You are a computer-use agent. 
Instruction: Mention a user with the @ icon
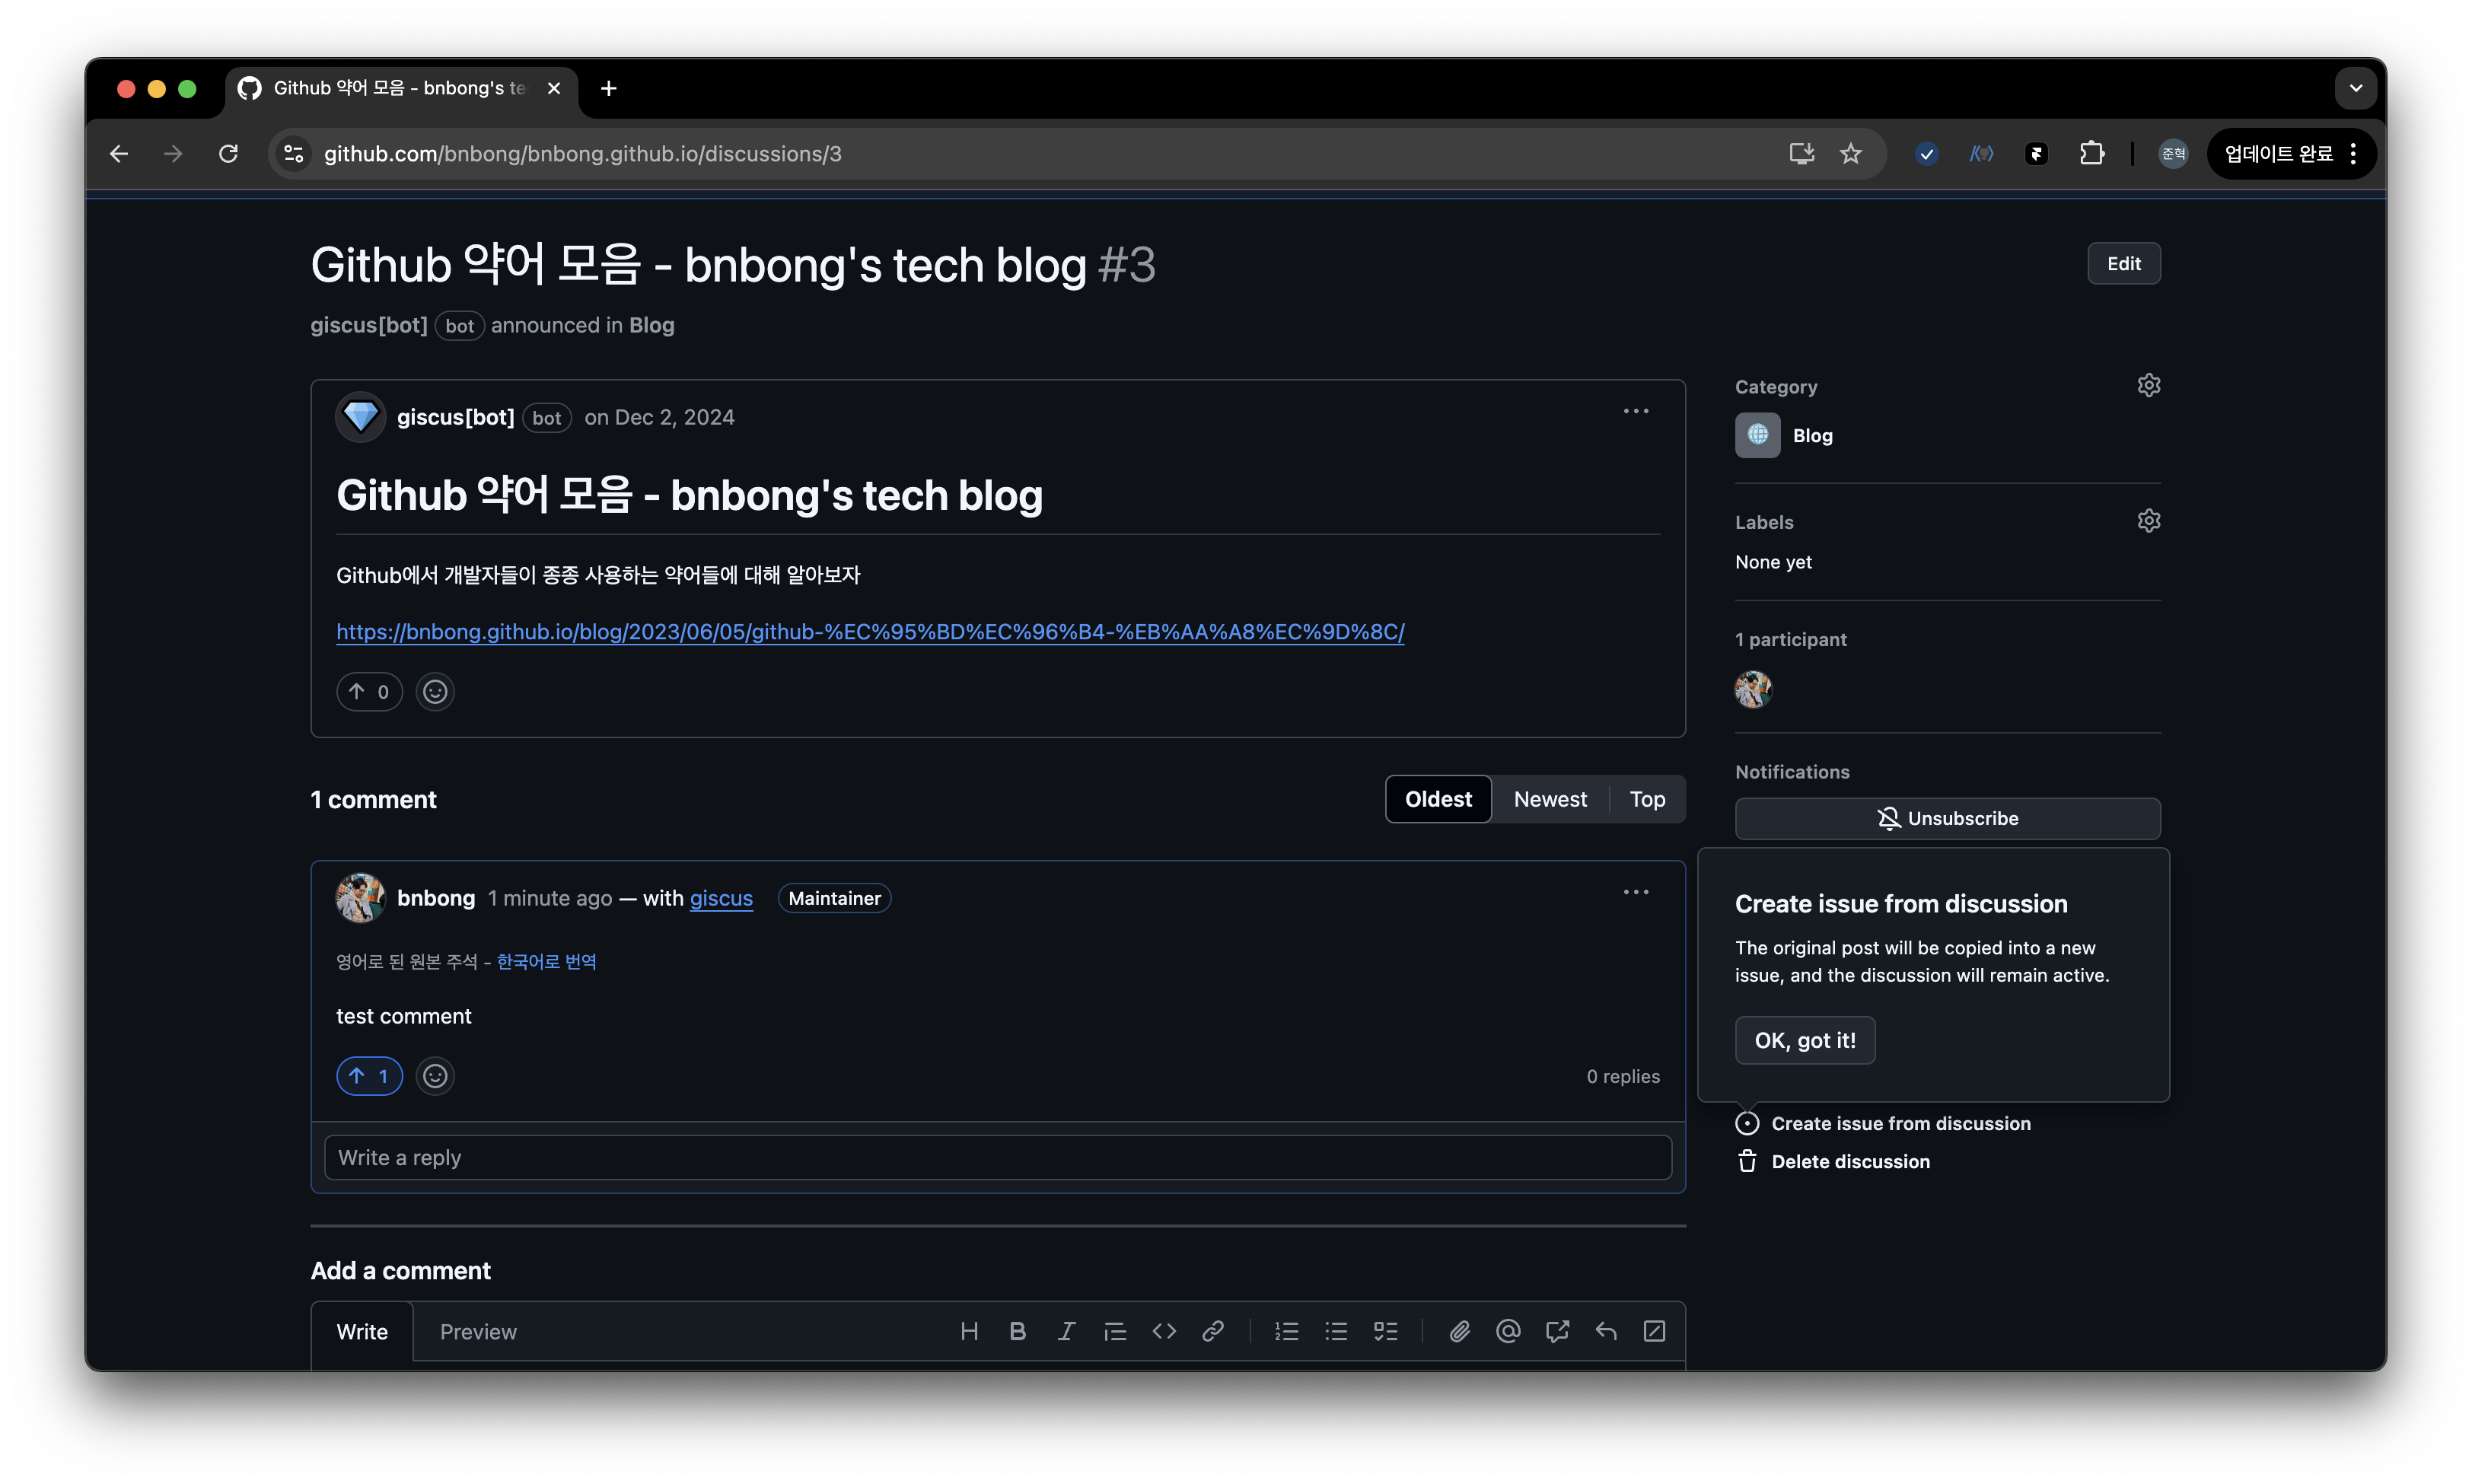1508,1331
